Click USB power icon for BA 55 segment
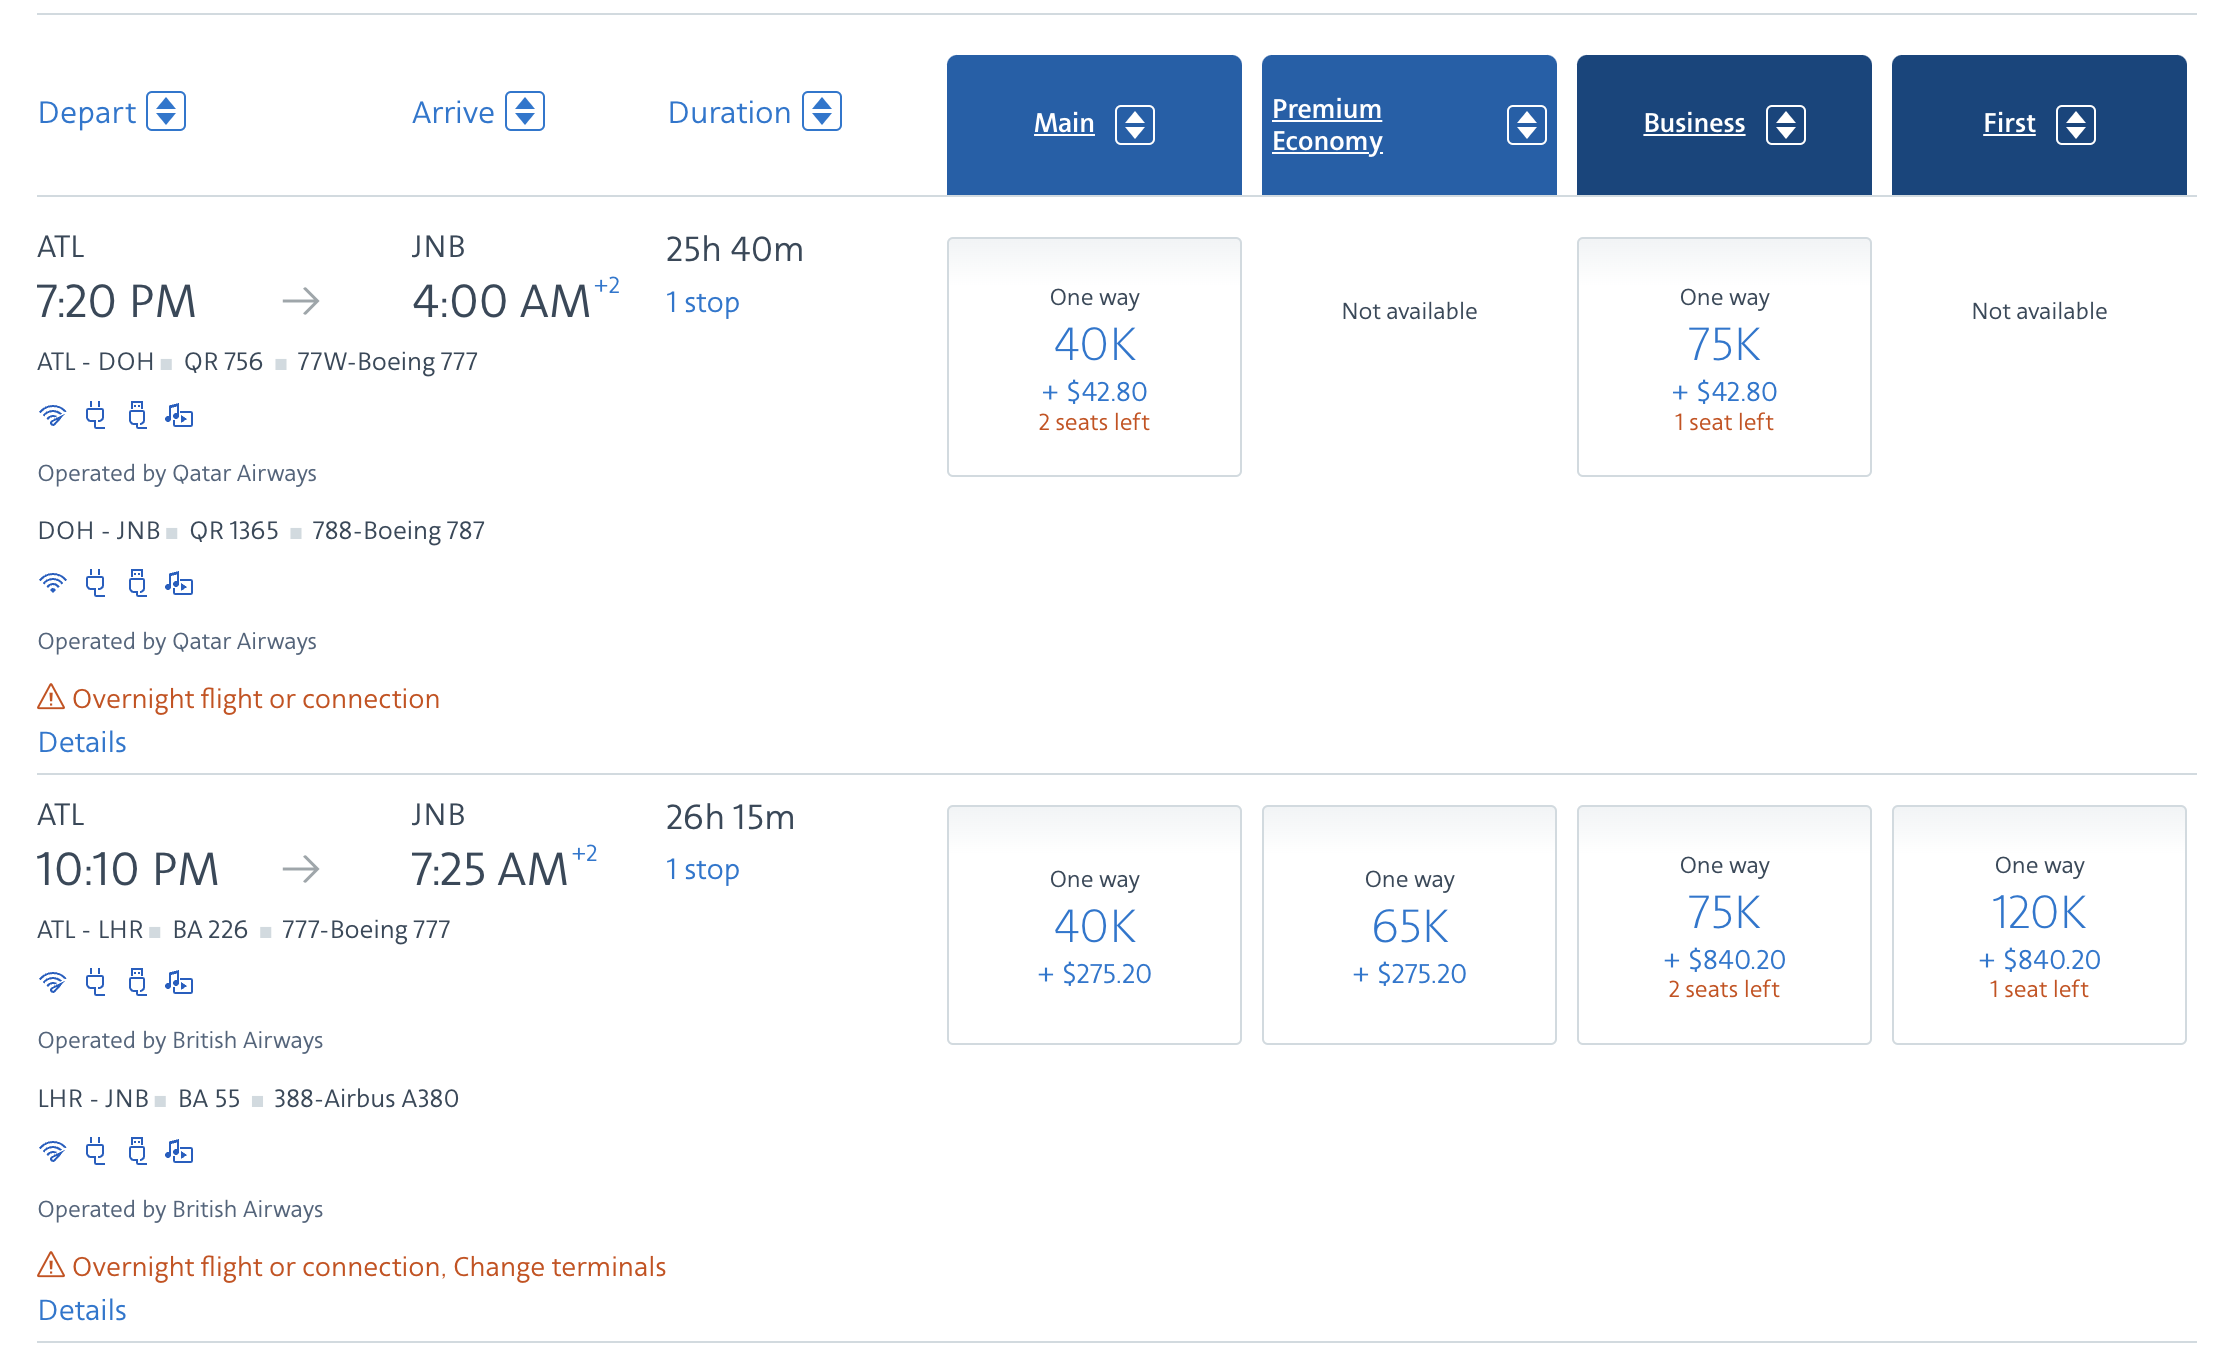Screen dimensions: 2220x1356 tap(137, 1152)
